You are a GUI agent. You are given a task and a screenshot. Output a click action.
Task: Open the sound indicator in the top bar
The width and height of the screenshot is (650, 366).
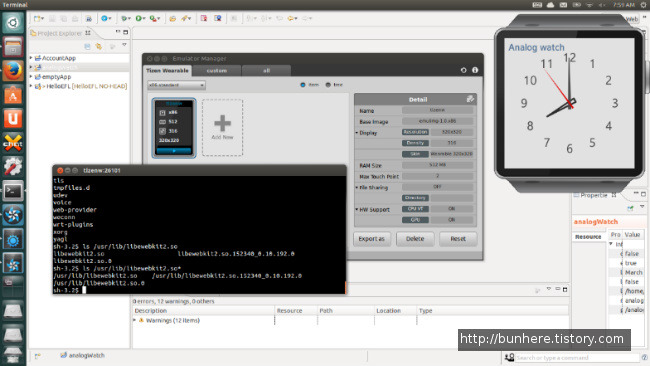pyautogui.click(x=601, y=5)
